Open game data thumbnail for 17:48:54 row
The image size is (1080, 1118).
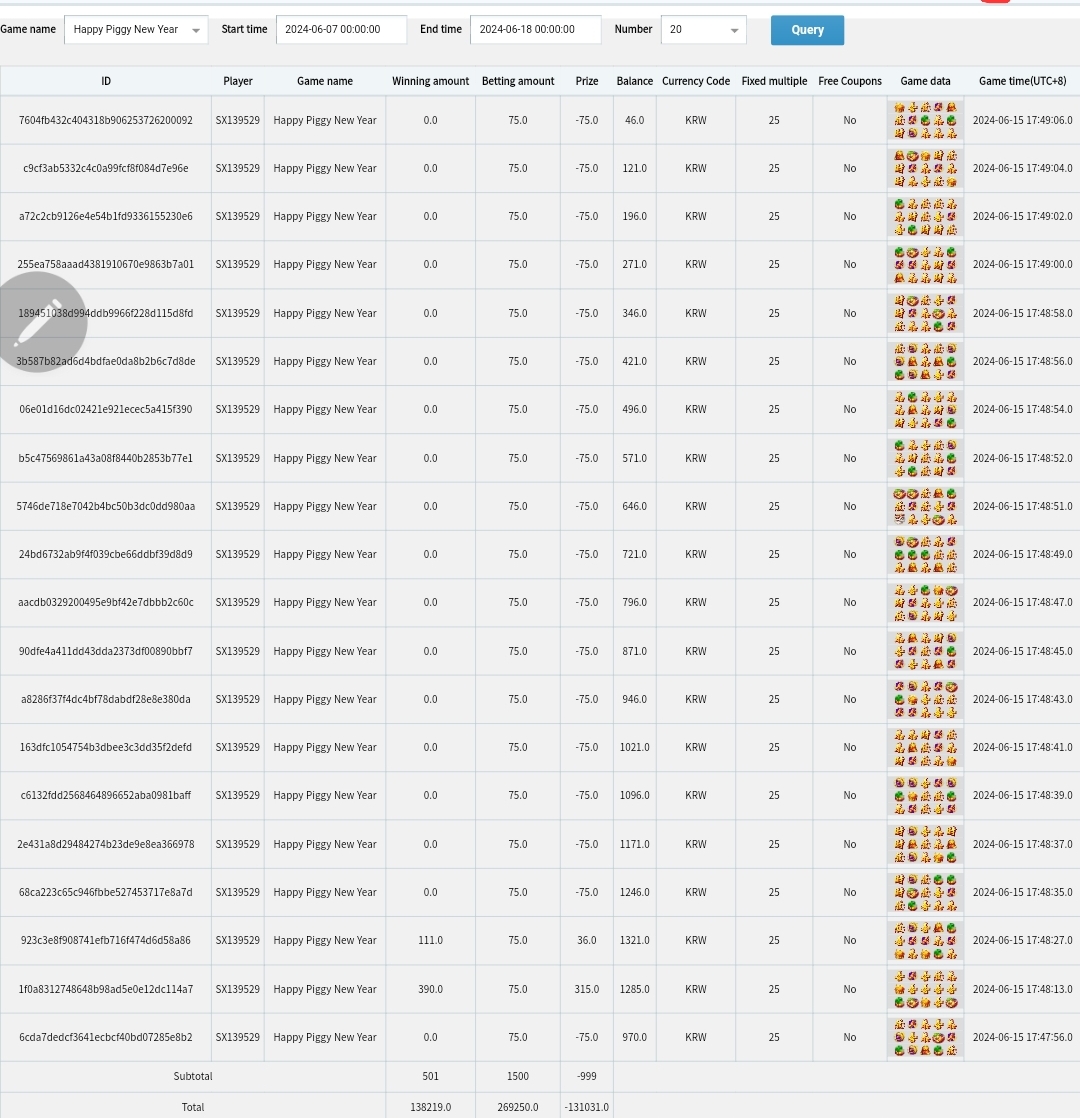coord(925,409)
